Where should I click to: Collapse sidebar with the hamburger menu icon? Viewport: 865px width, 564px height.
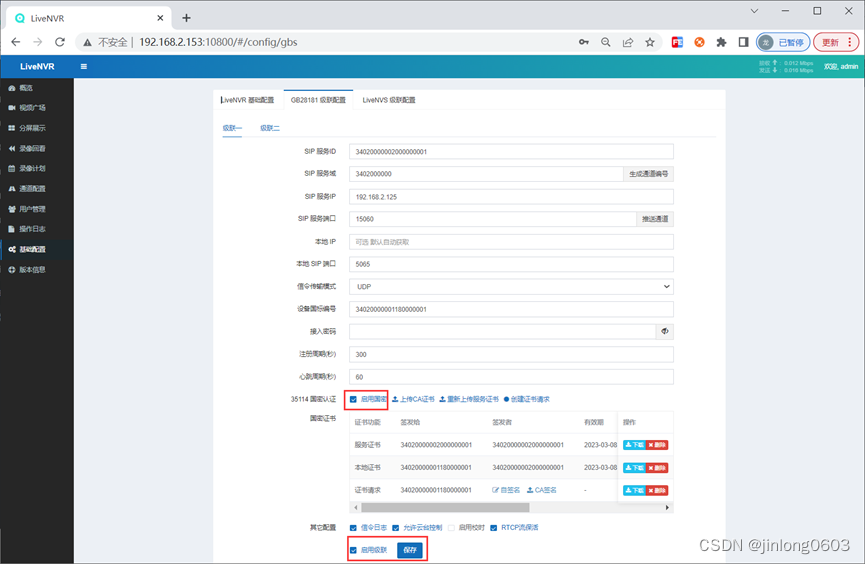(84, 67)
